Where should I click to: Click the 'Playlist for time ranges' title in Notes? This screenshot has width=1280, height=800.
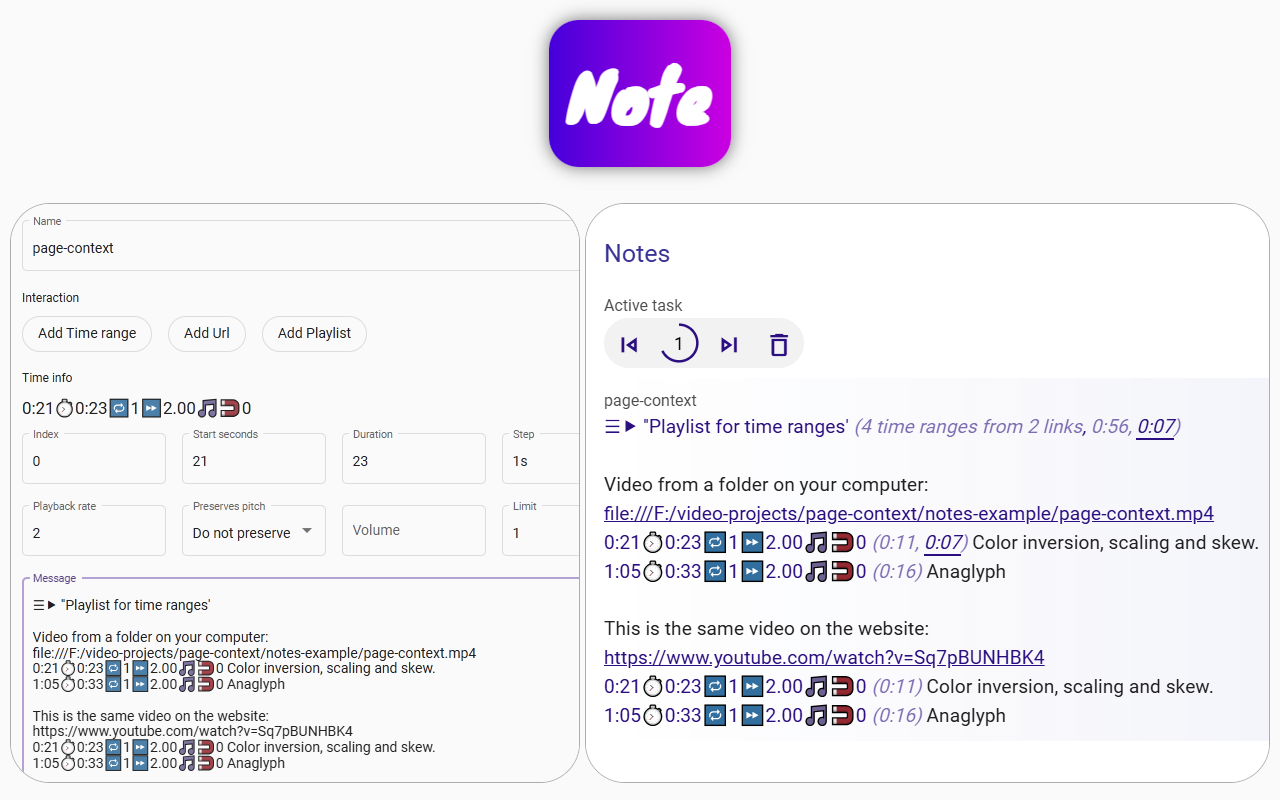pos(746,427)
